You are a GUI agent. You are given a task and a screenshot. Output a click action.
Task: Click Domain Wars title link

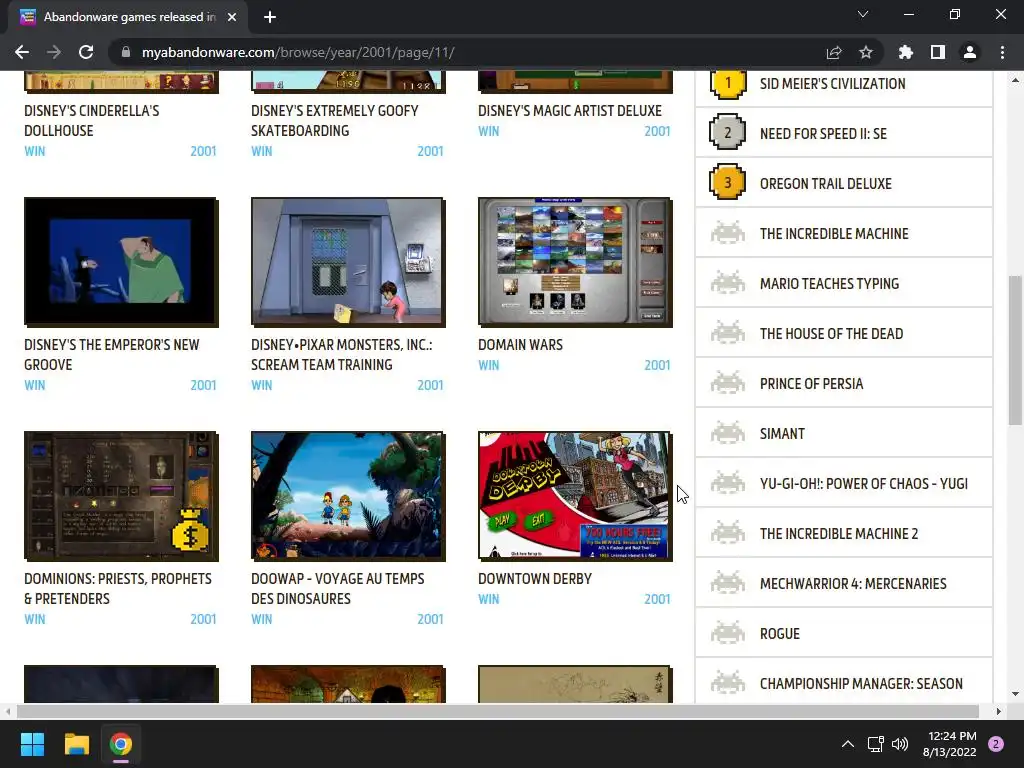(x=520, y=345)
